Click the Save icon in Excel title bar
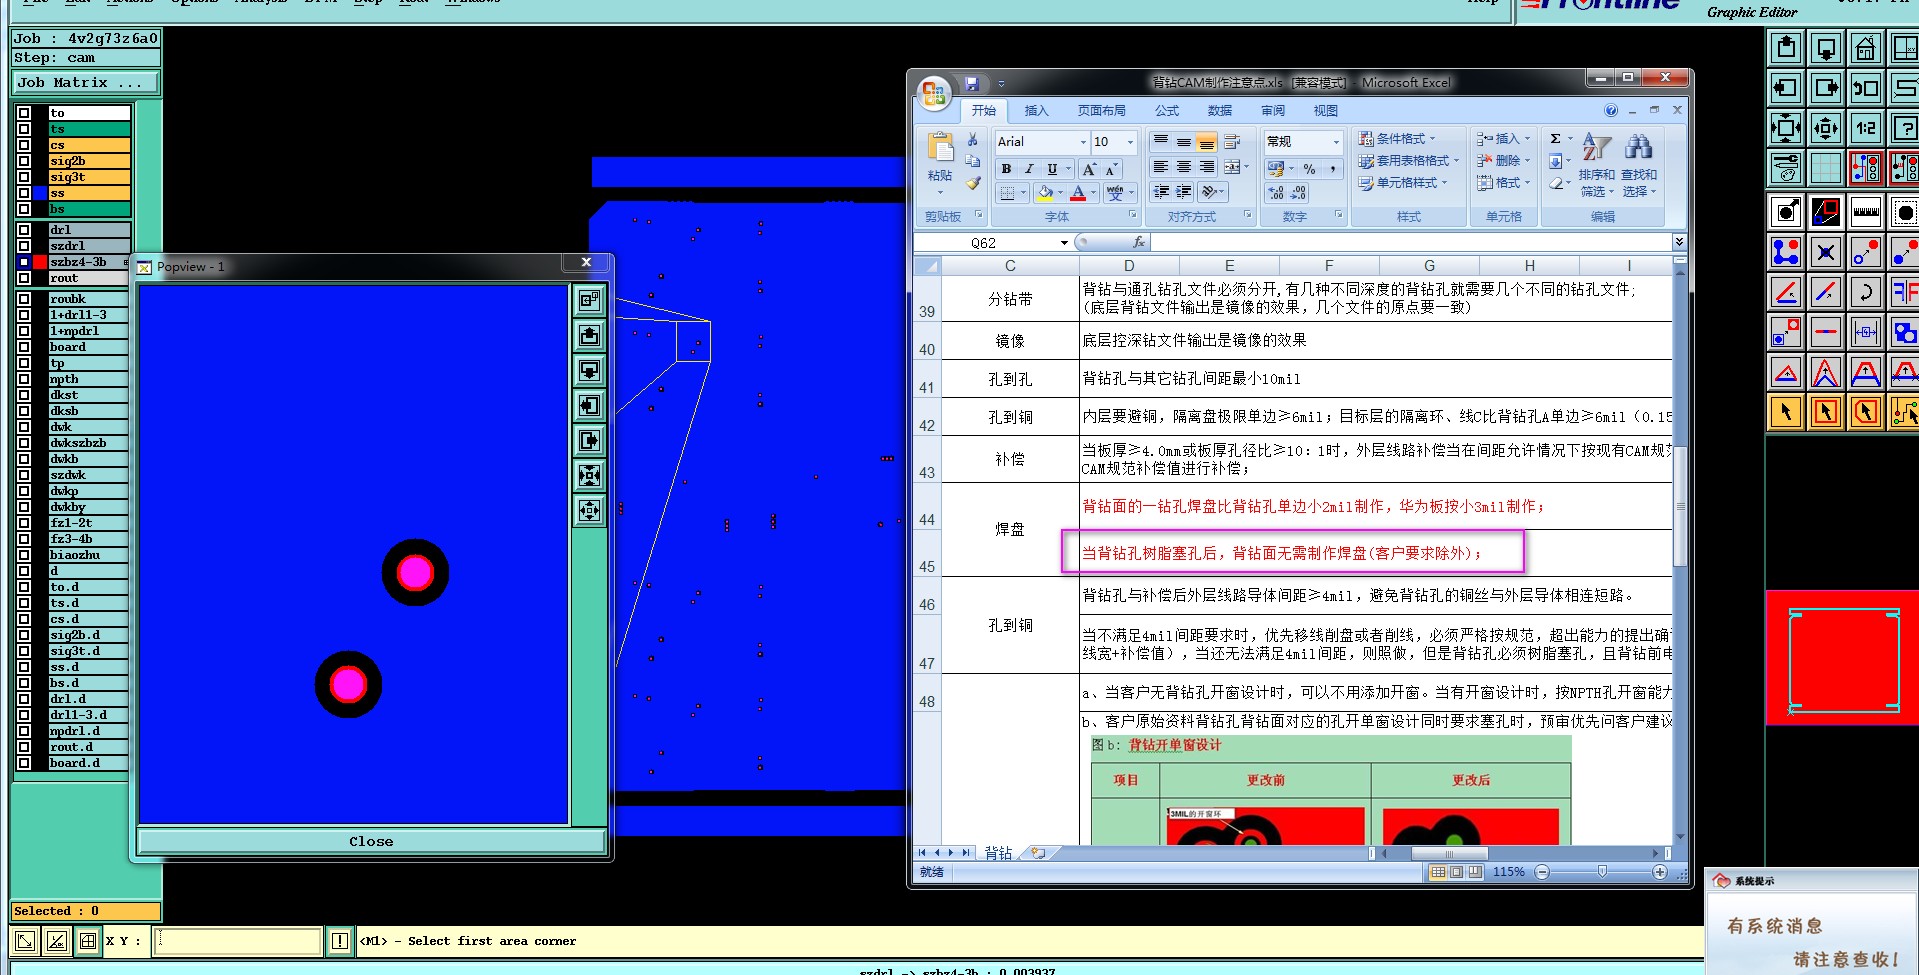 971,84
